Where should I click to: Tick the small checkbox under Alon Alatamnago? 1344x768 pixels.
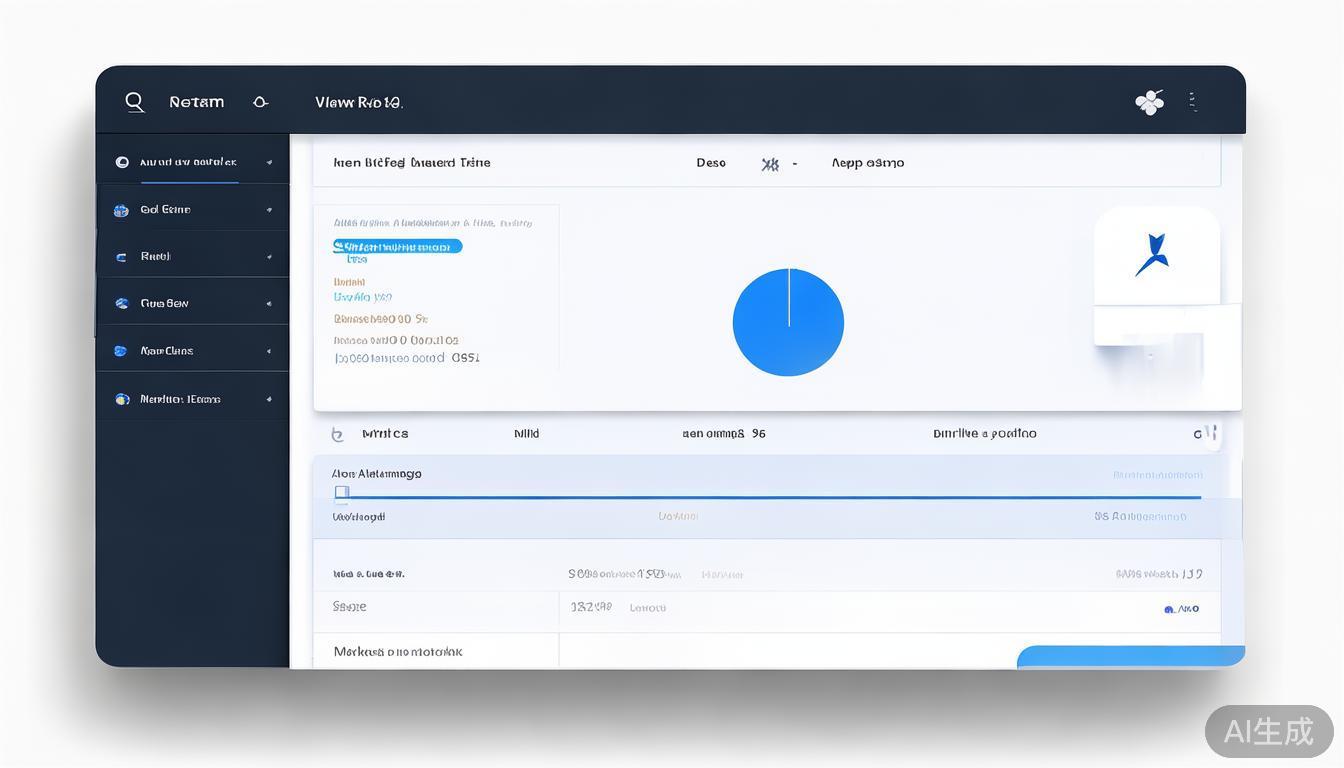point(341,492)
